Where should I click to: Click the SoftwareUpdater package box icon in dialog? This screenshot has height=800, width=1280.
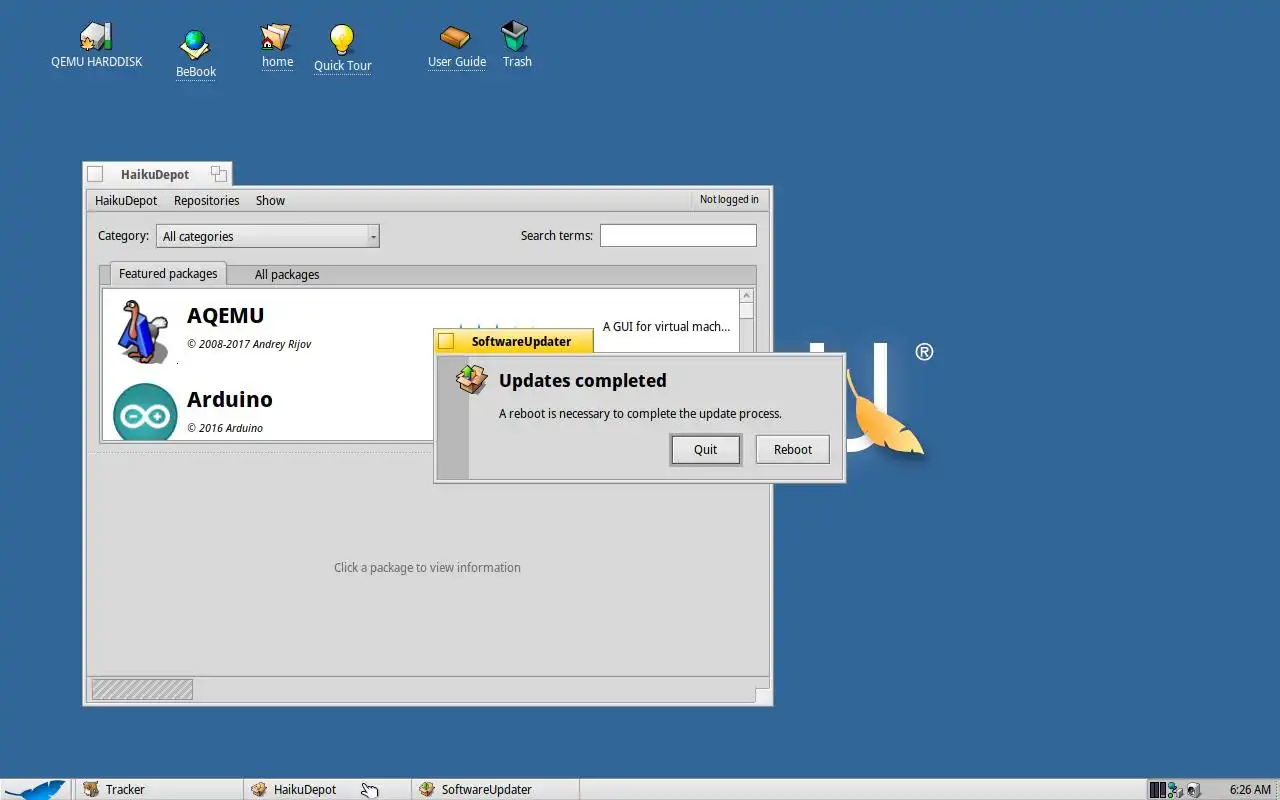471,379
